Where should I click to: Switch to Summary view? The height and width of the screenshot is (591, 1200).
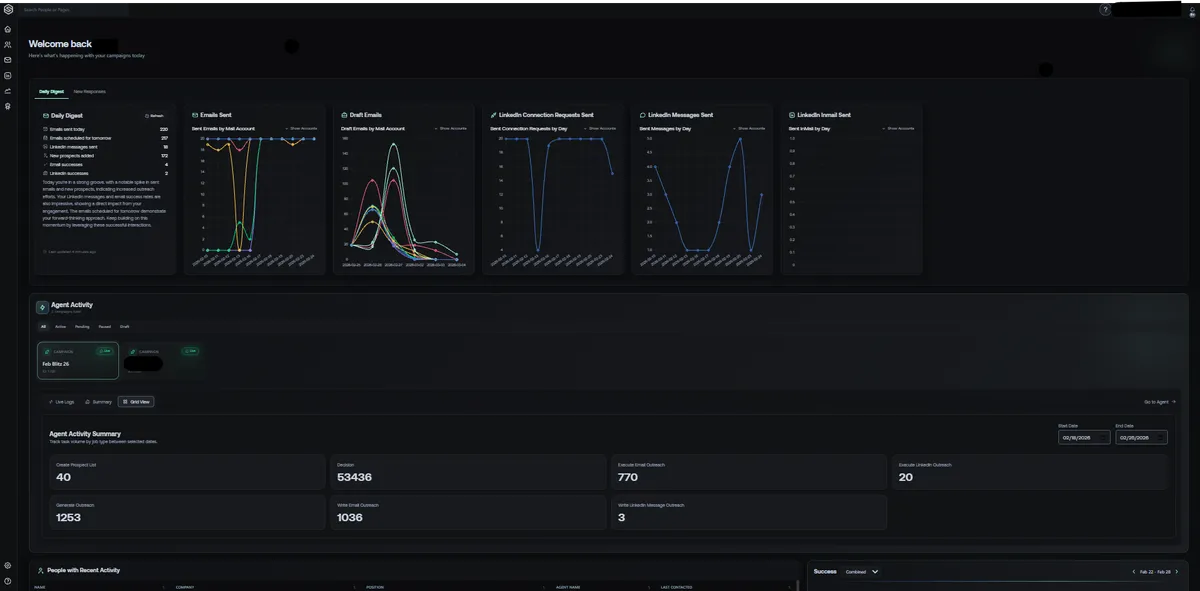98,401
